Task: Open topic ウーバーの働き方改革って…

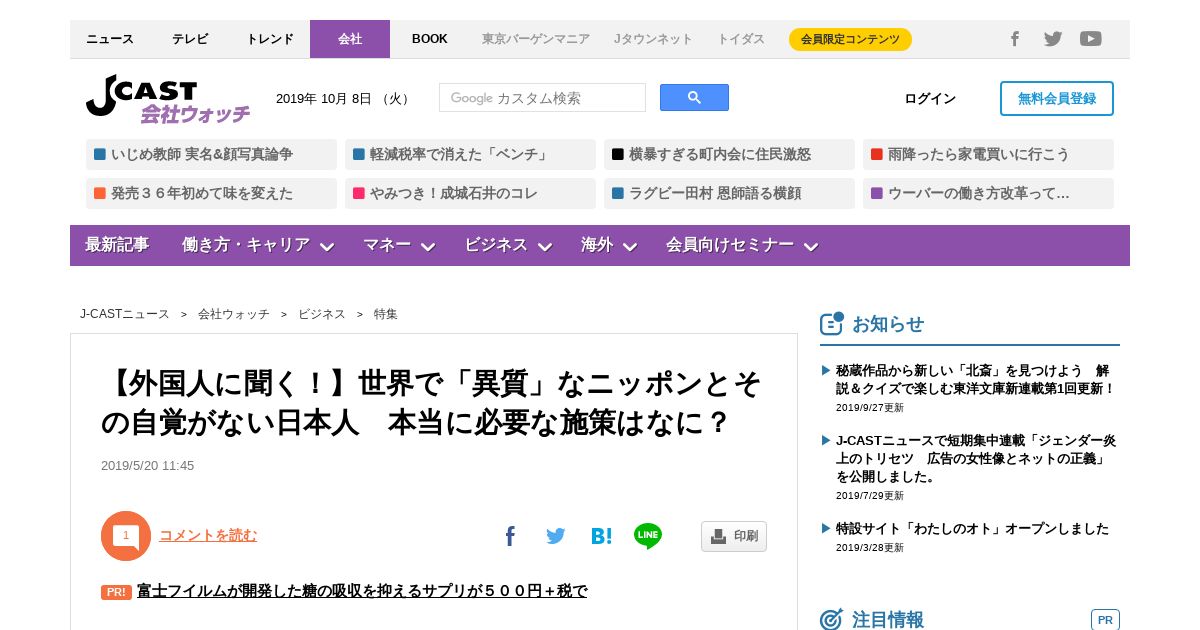Action: 988,193
